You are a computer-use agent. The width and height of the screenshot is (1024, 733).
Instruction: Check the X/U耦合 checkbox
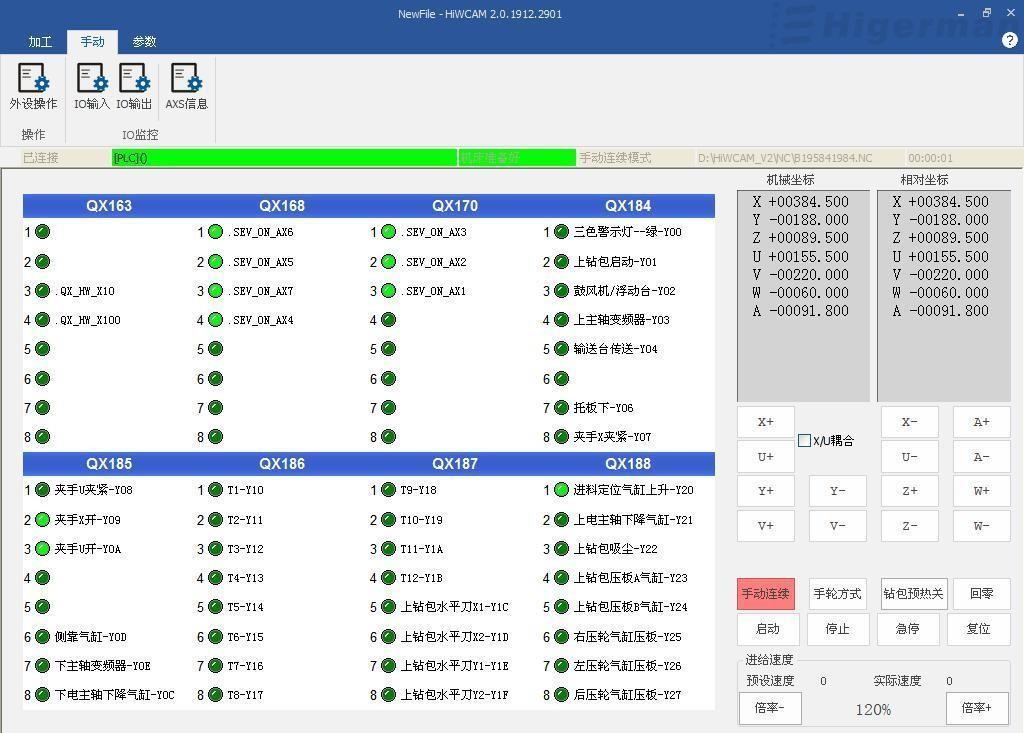point(805,441)
